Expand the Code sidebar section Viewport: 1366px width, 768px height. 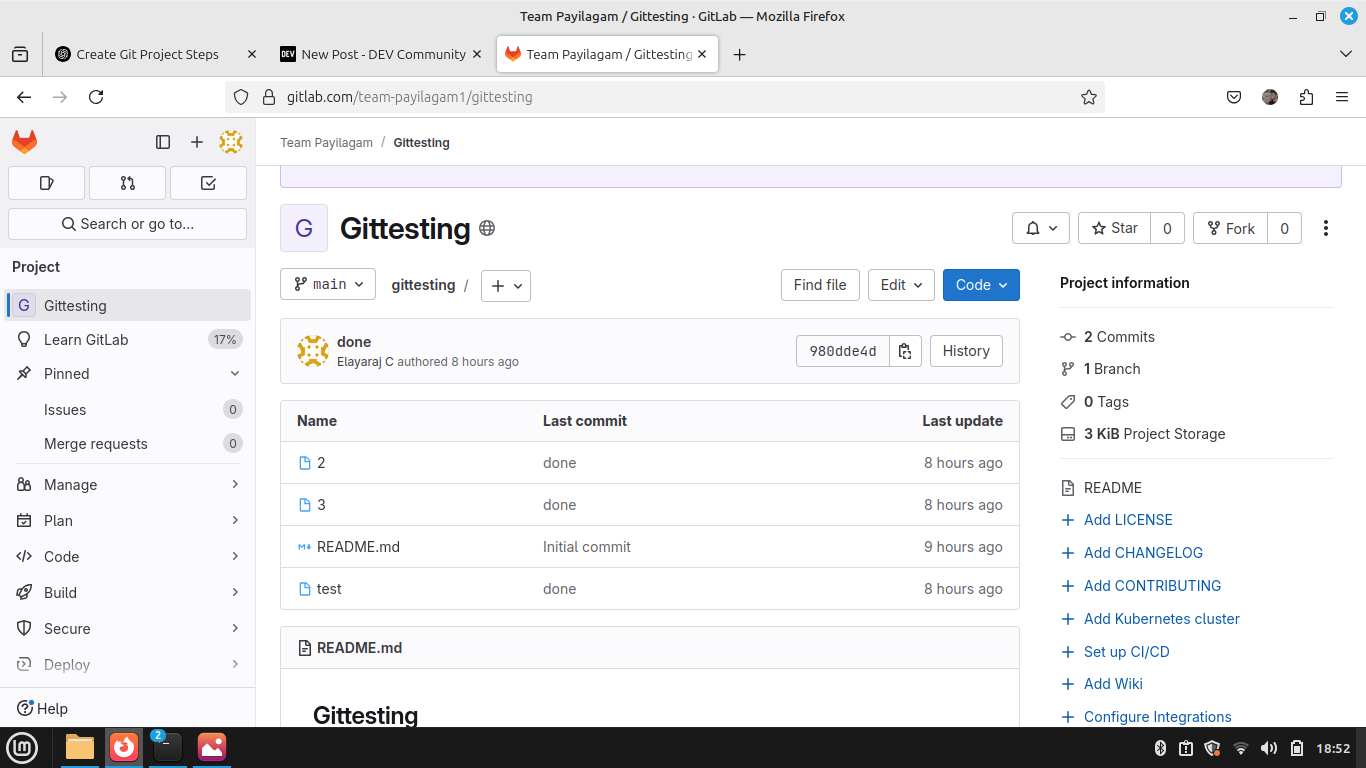tap(128, 557)
